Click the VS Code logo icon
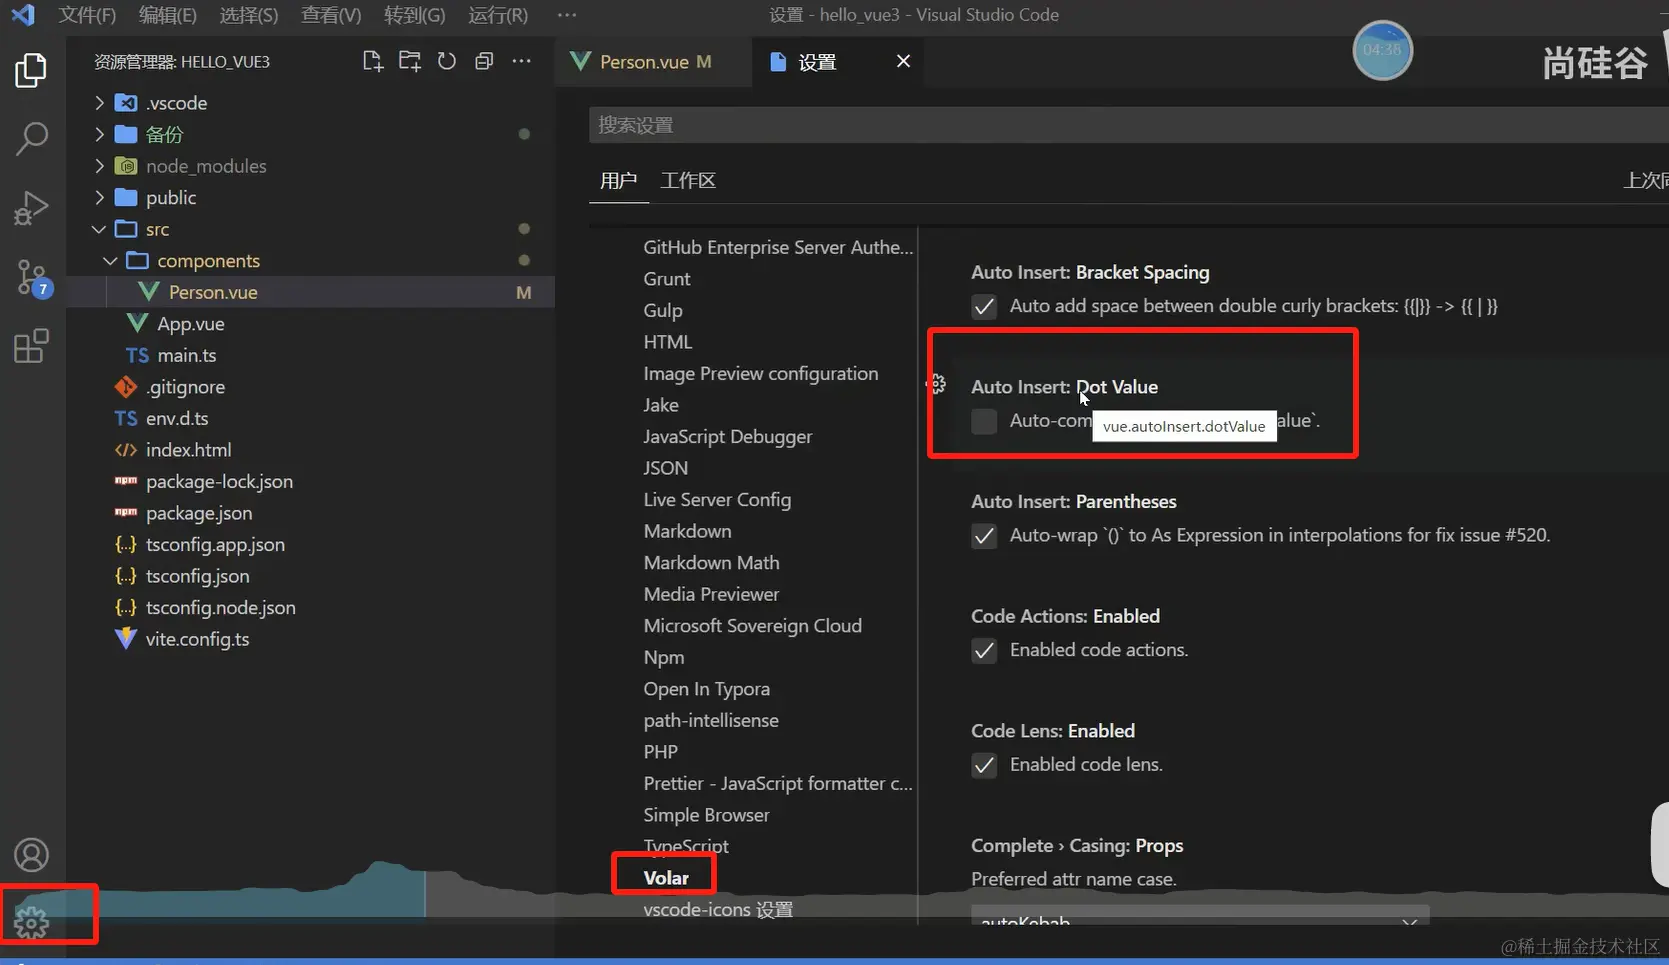1669x965 pixels. [22, 15]
